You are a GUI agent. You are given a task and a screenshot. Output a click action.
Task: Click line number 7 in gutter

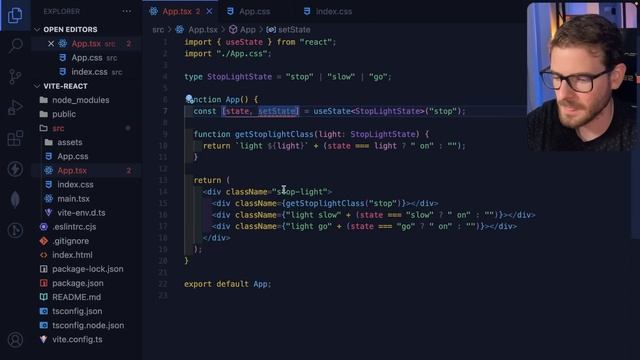coord(165,111)
